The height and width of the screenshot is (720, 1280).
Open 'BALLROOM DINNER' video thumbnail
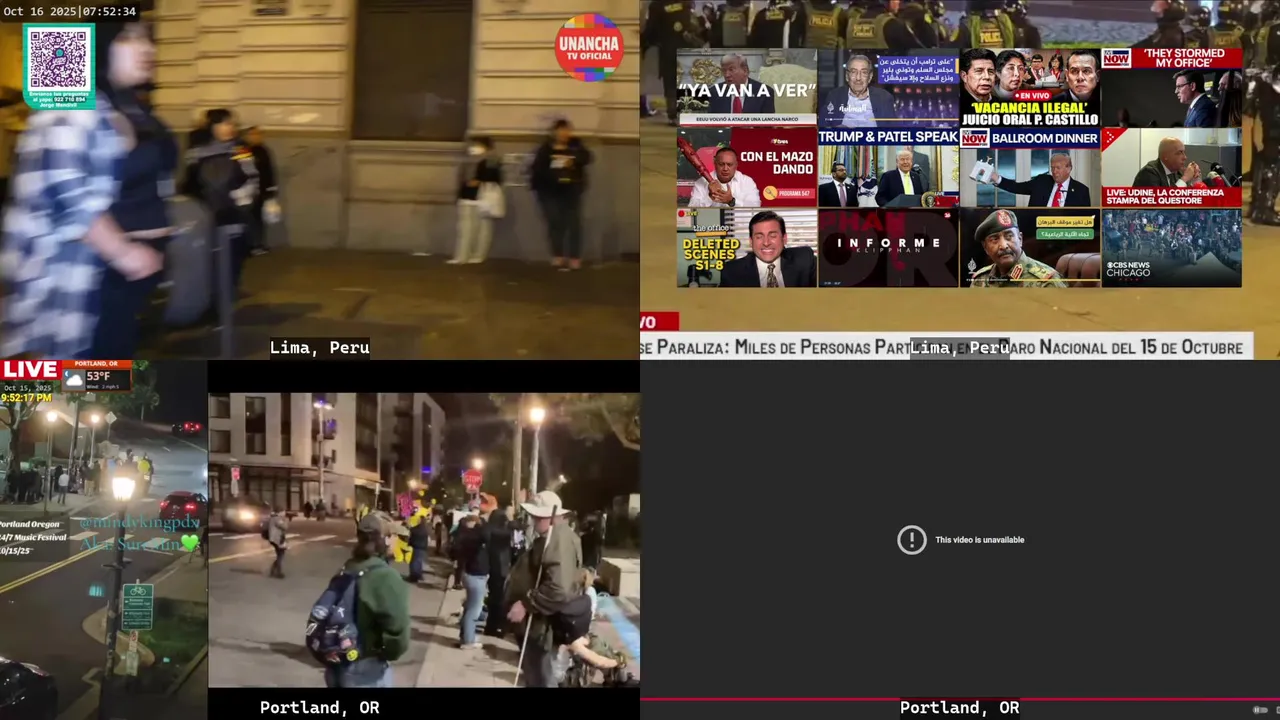[x=1030, y=167]
